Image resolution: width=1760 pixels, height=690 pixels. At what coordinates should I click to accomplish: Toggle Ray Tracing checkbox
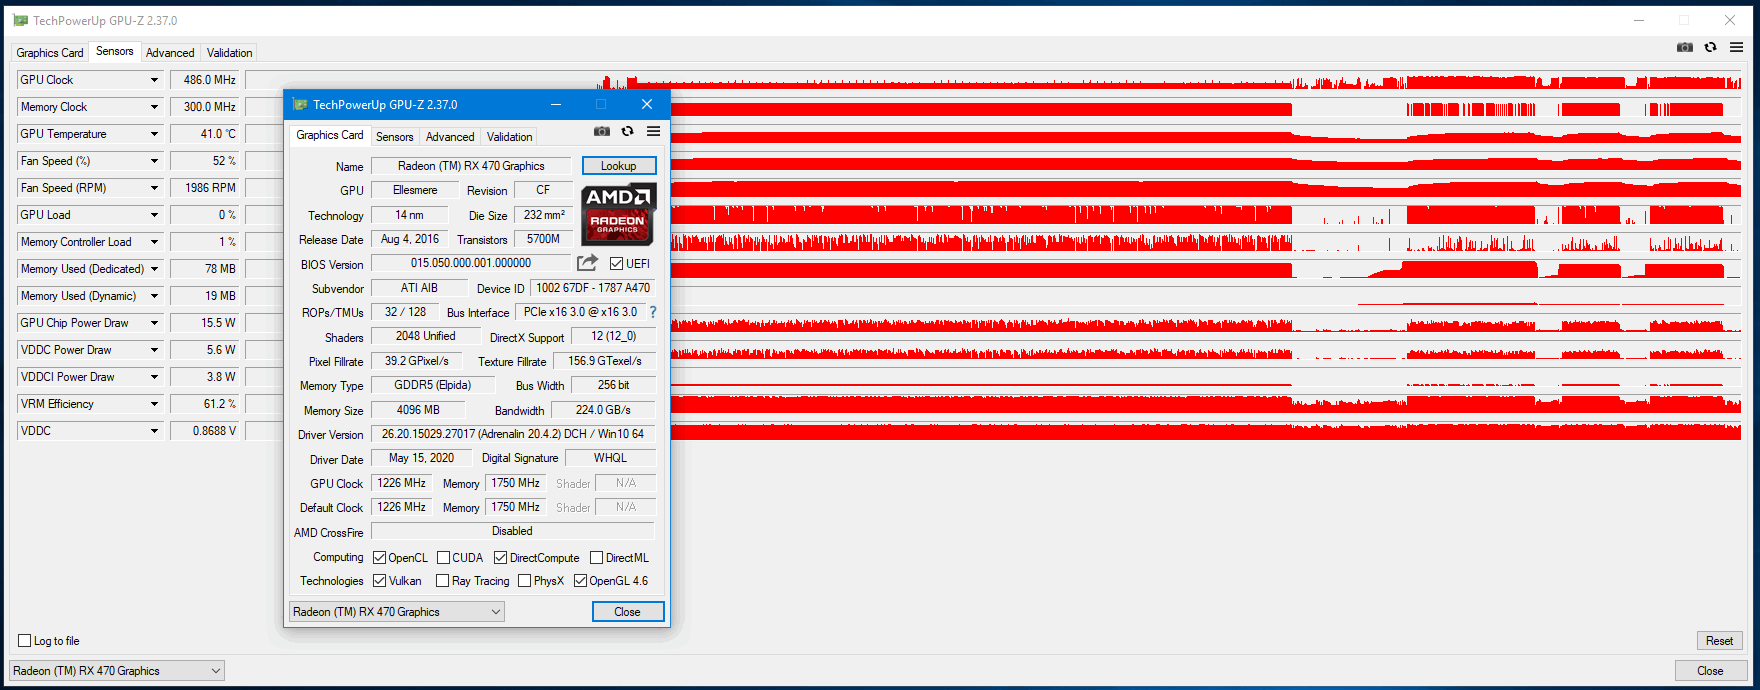(442, 581)
